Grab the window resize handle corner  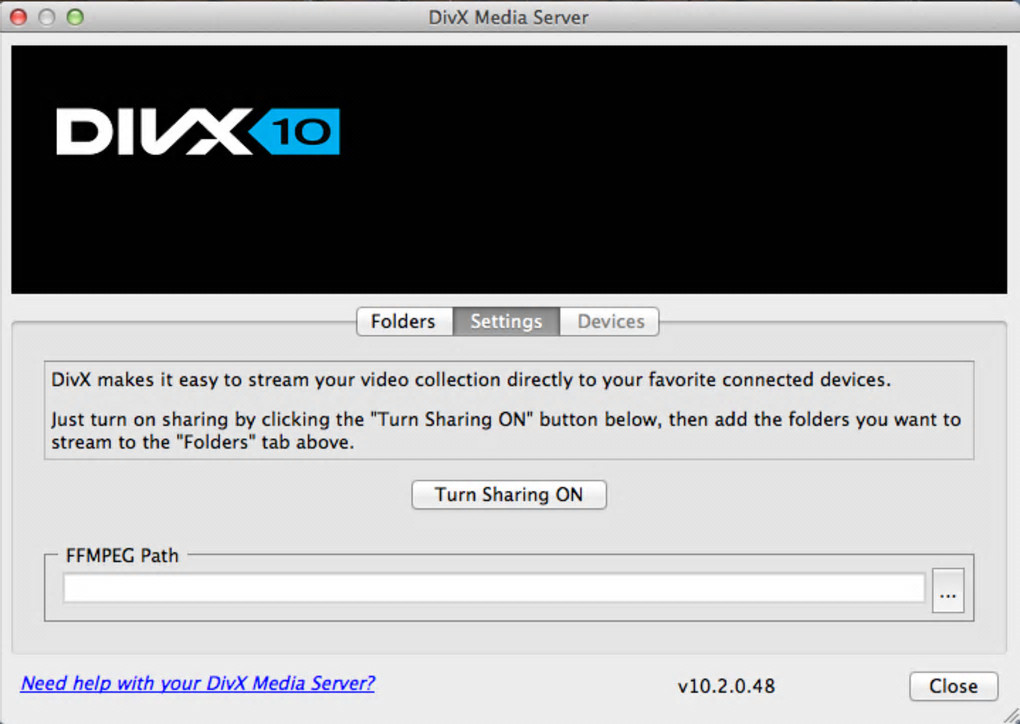(1010, 715)
